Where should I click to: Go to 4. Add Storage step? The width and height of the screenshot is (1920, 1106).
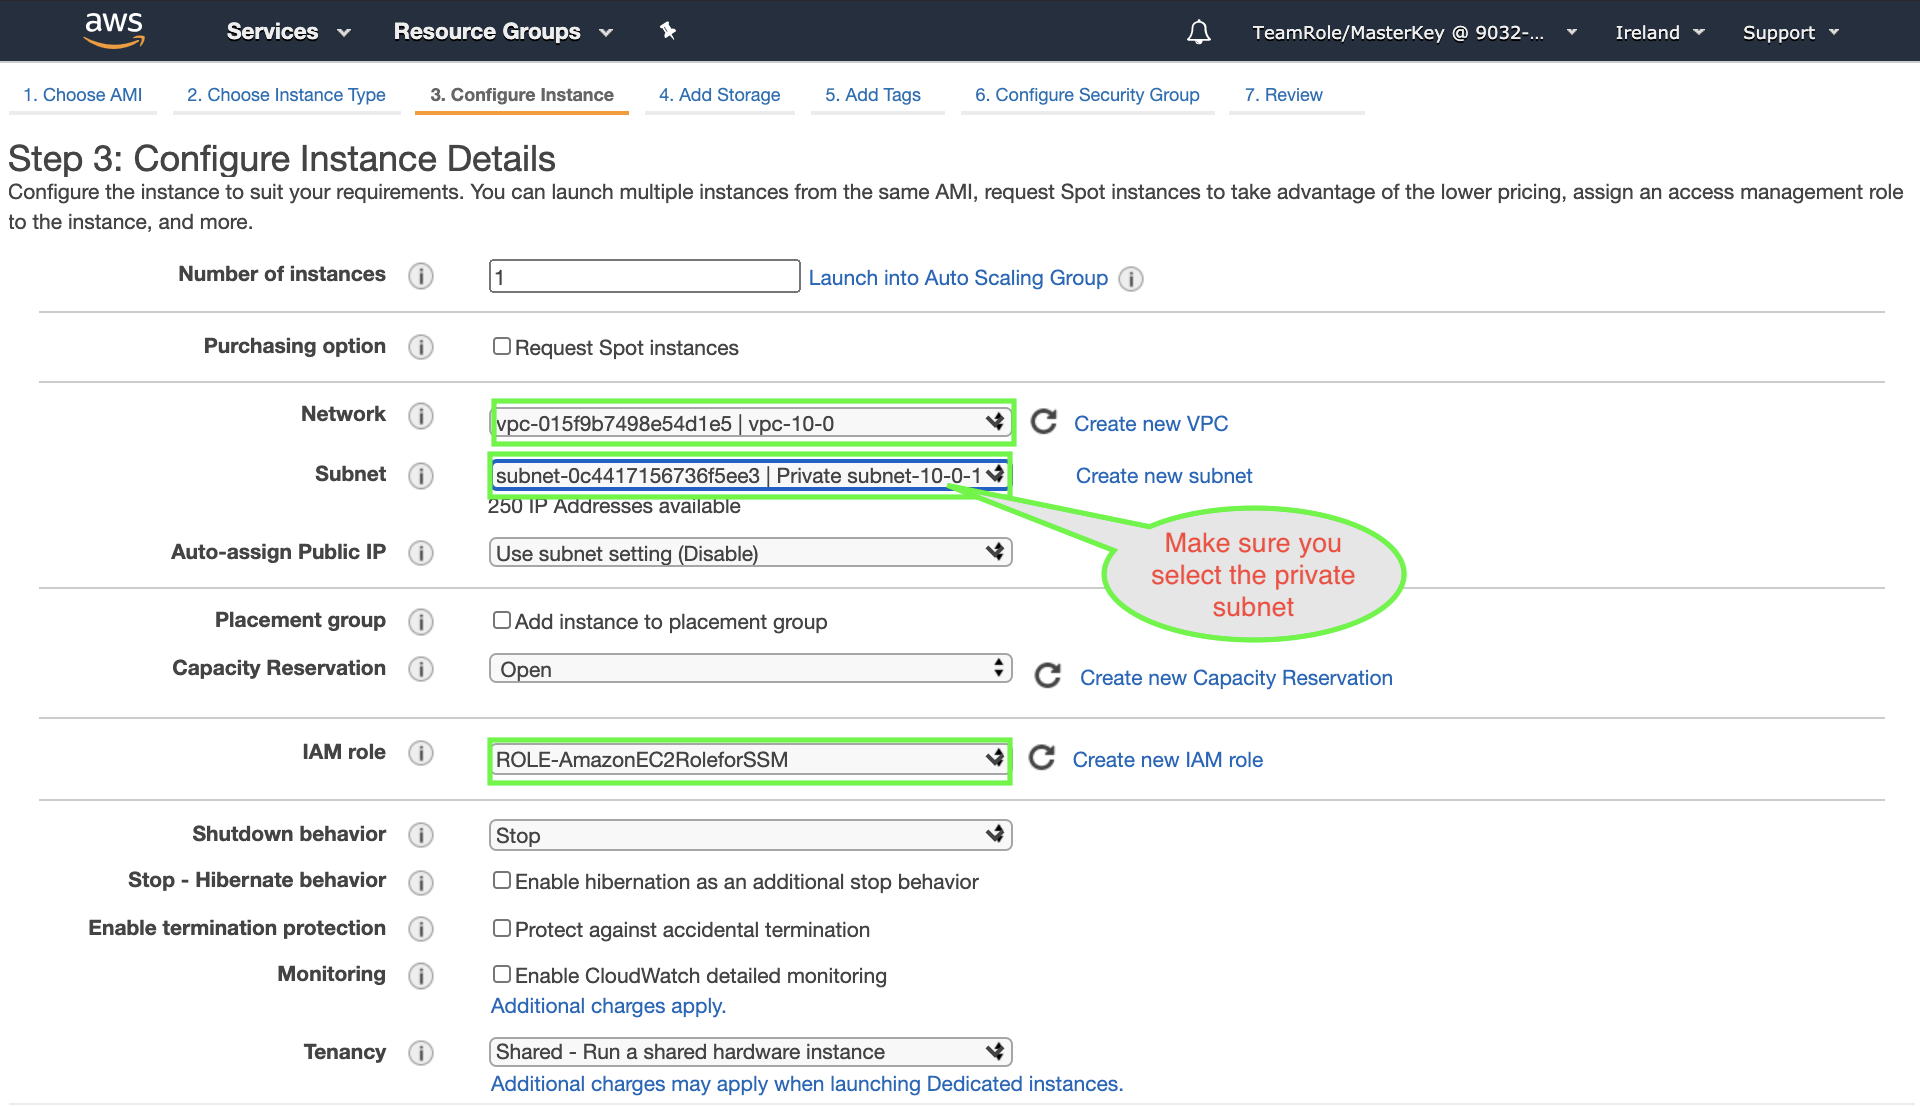pos(720,95)
